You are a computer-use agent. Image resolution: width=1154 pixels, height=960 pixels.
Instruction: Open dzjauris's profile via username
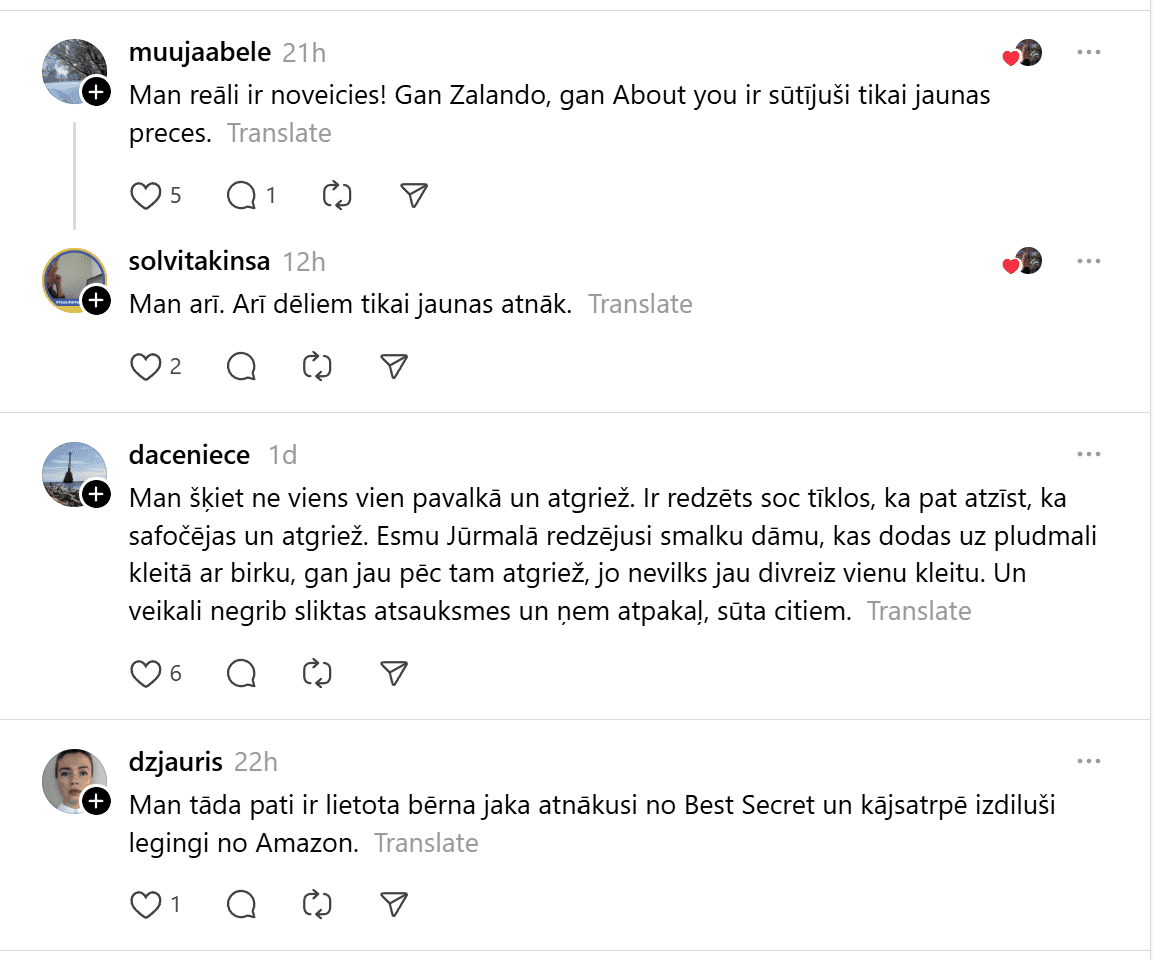click(176, 762)
